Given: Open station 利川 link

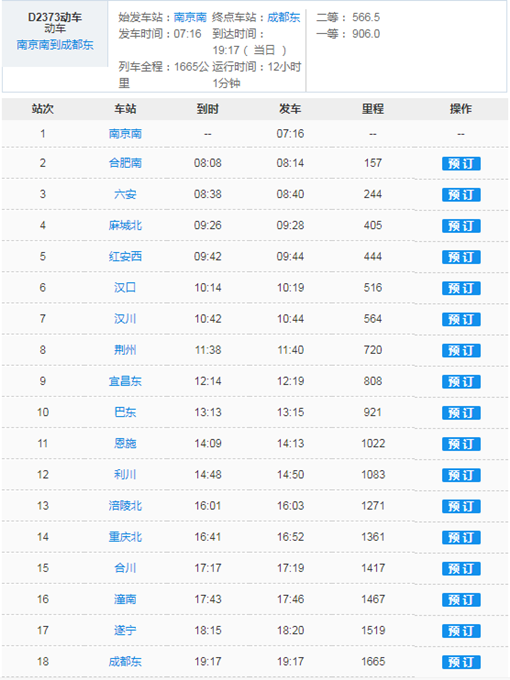Looking at the screenshot, I should pos(125,475).
